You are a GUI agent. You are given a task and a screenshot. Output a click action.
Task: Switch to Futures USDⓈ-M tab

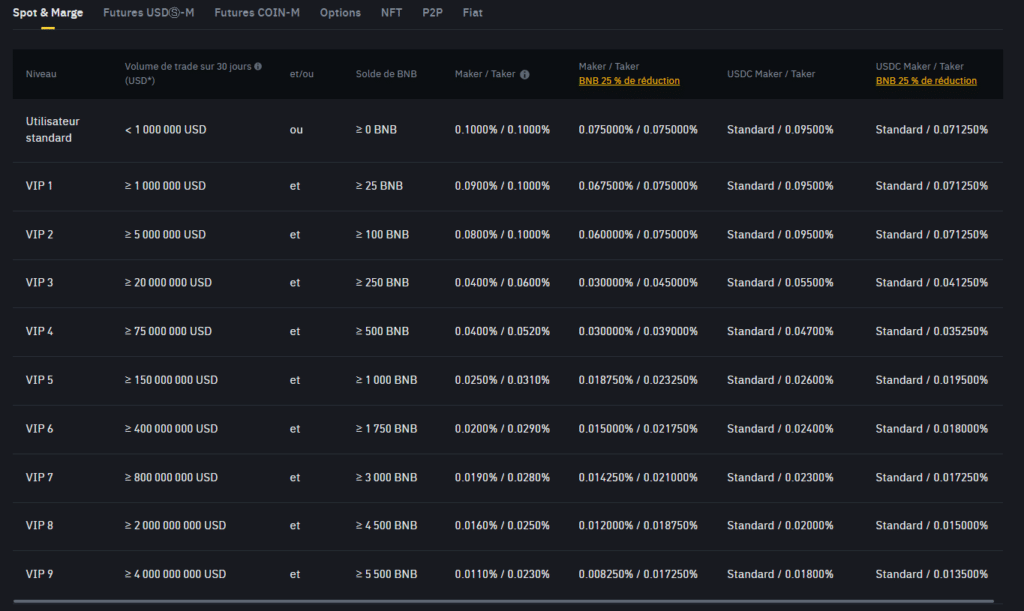click(148, 12)
